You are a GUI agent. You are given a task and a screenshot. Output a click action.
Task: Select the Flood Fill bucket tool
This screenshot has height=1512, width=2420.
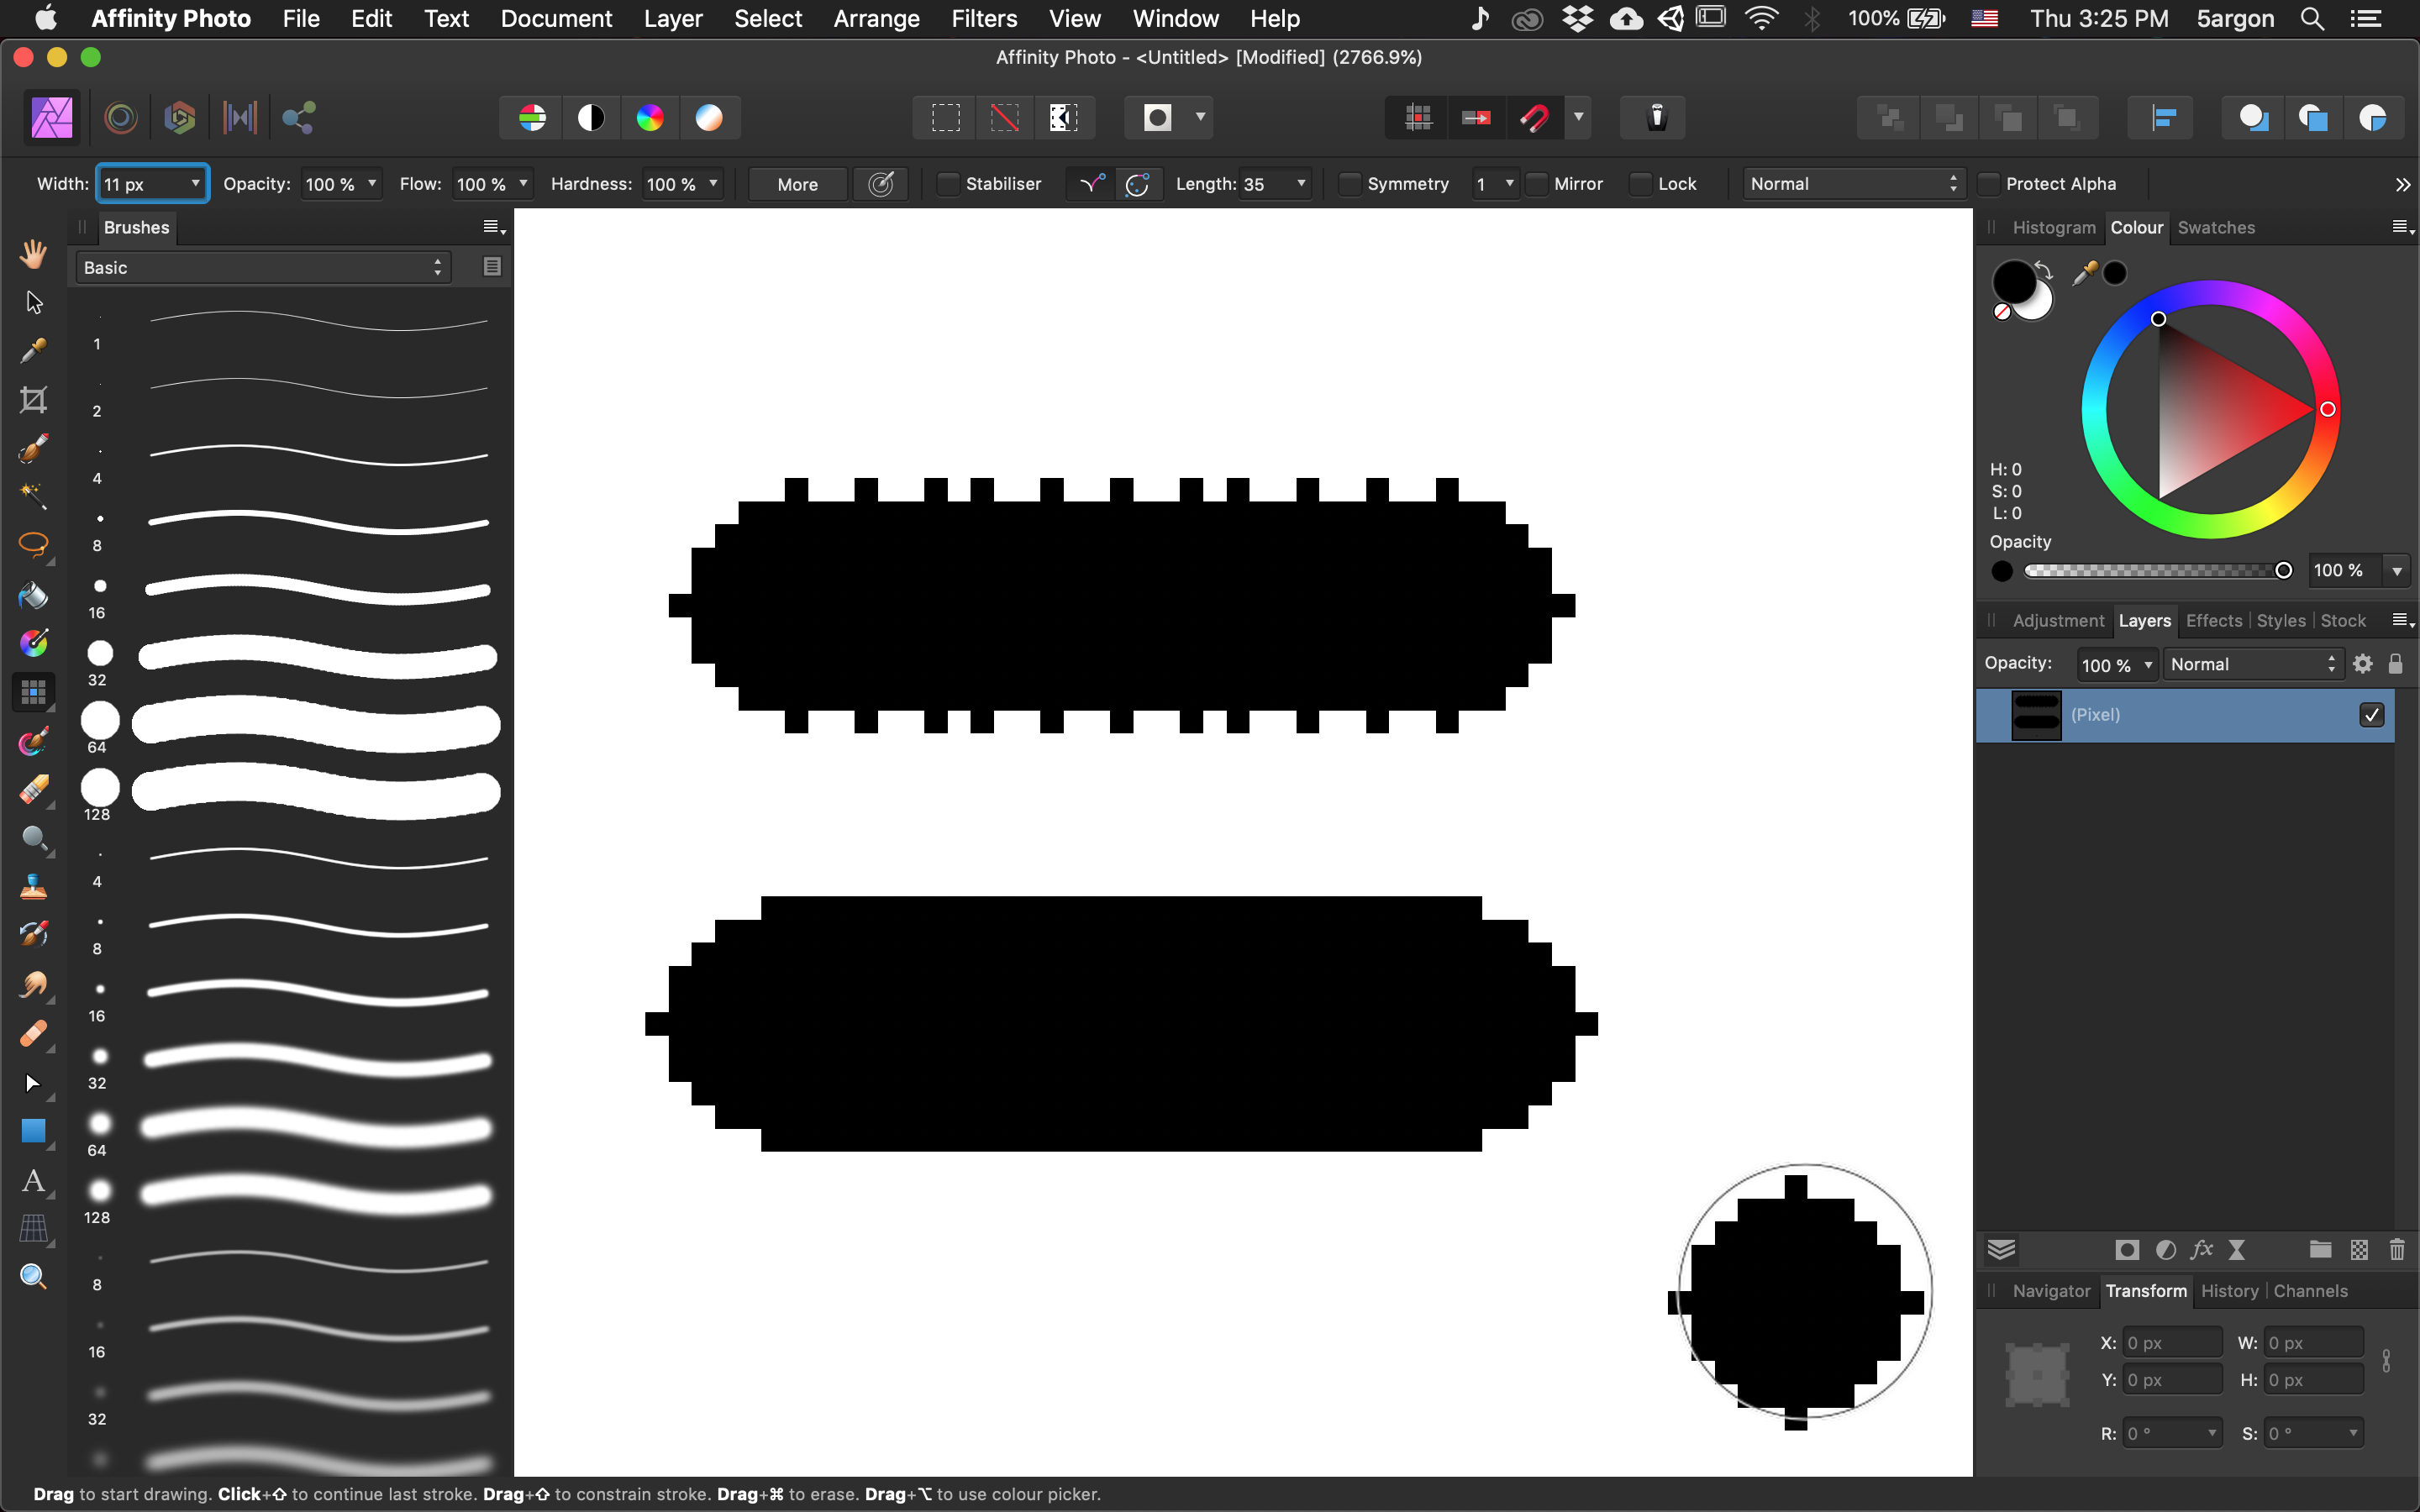(x=33, y=594)
